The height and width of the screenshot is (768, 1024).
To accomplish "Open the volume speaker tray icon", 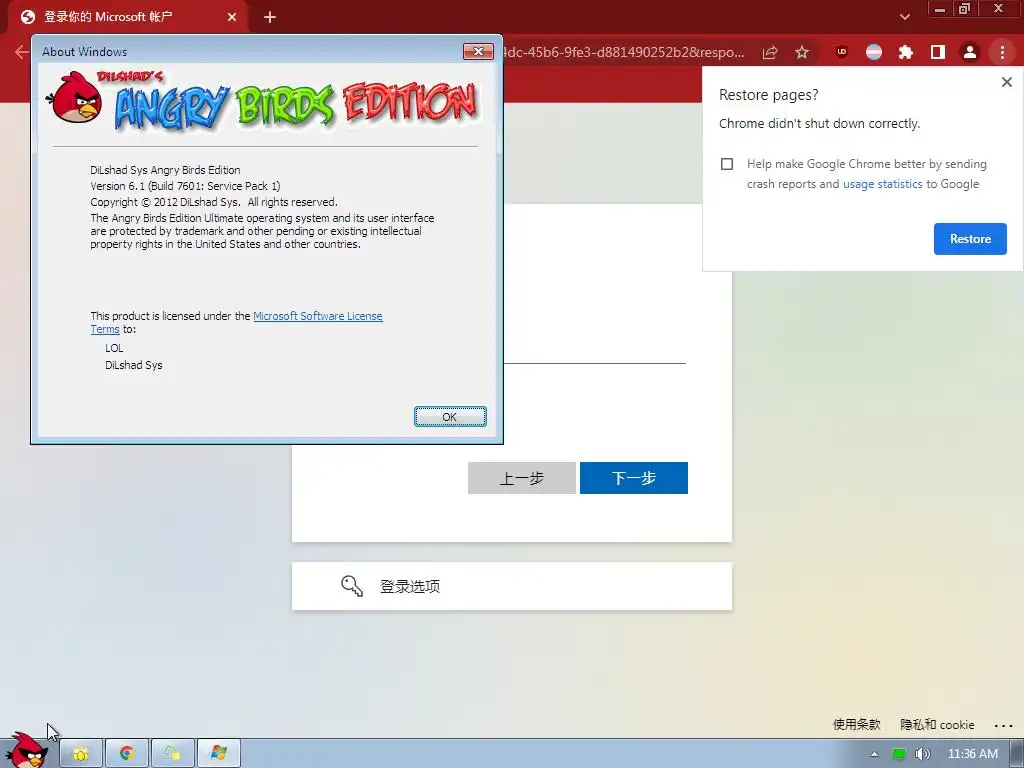I will tap(922, 754).
